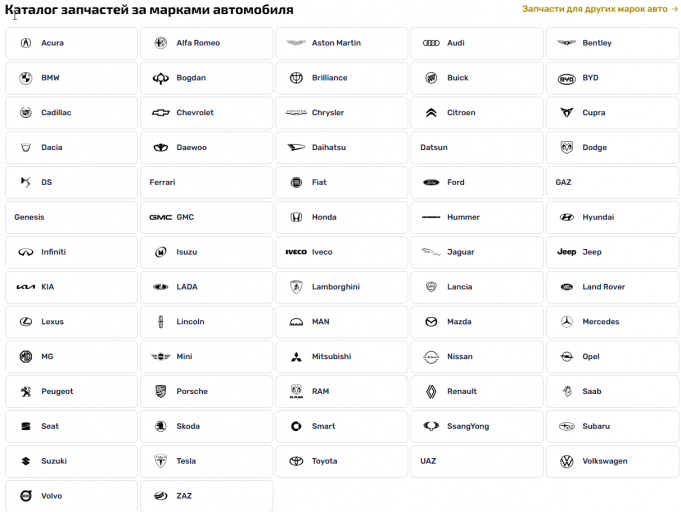
Task: Click the Volkswagen VW logo icon
Action: 566,461
